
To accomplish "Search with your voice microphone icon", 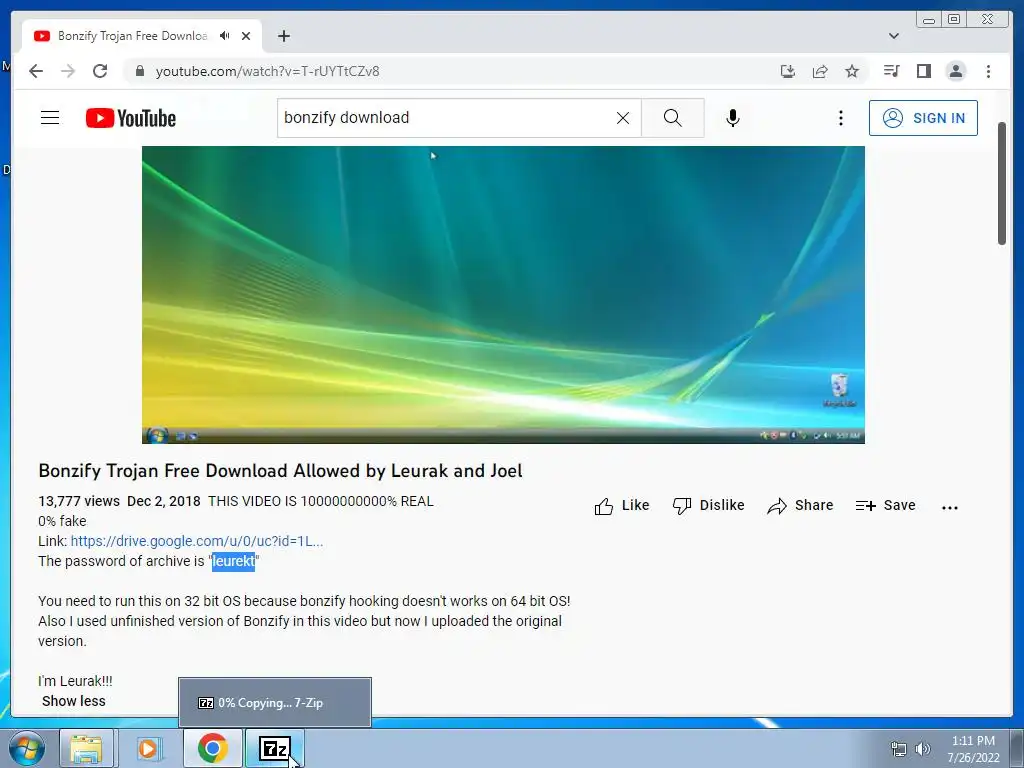I will pyautogui.click(x=733, y=118).
